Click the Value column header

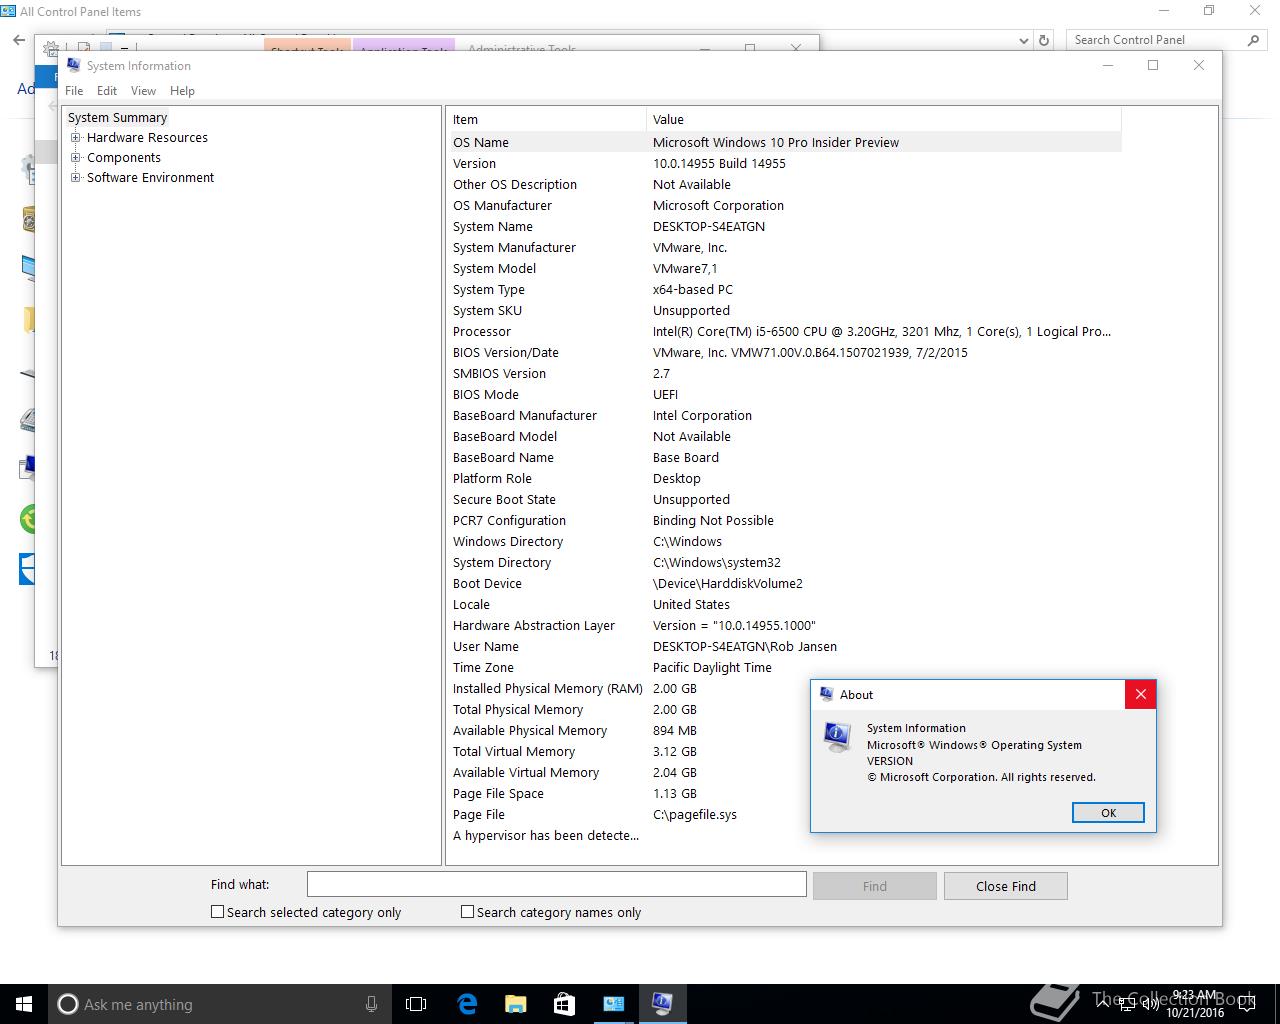884,119
